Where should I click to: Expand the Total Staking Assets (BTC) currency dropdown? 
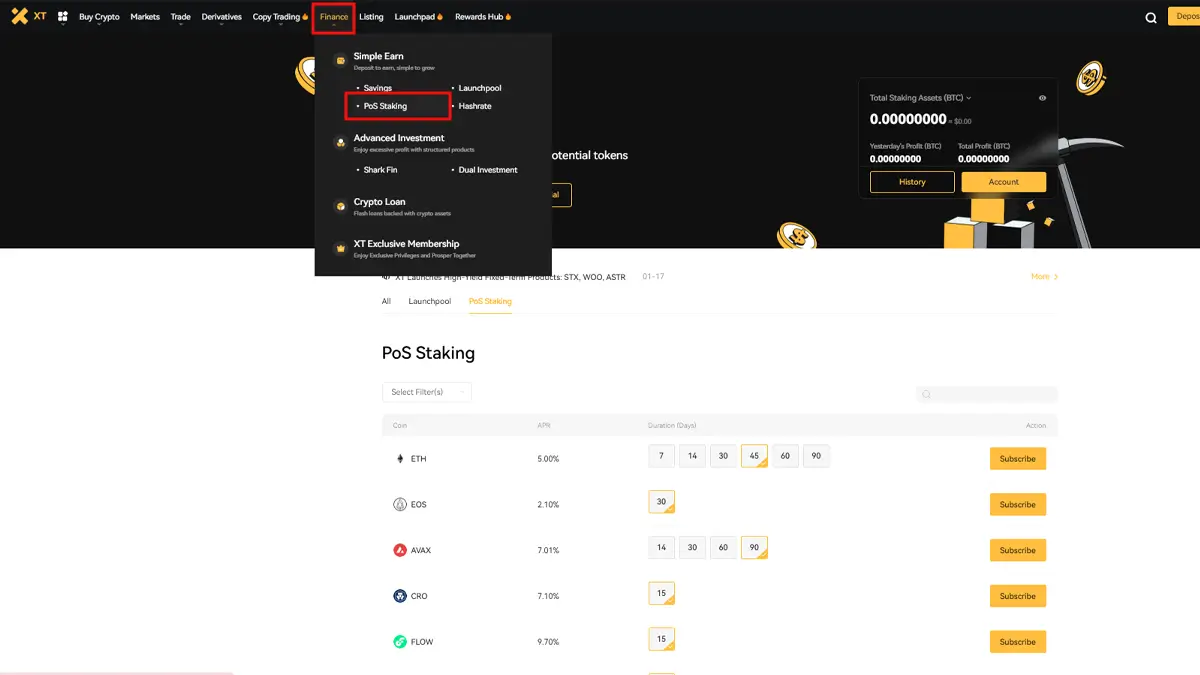(921, 98)
